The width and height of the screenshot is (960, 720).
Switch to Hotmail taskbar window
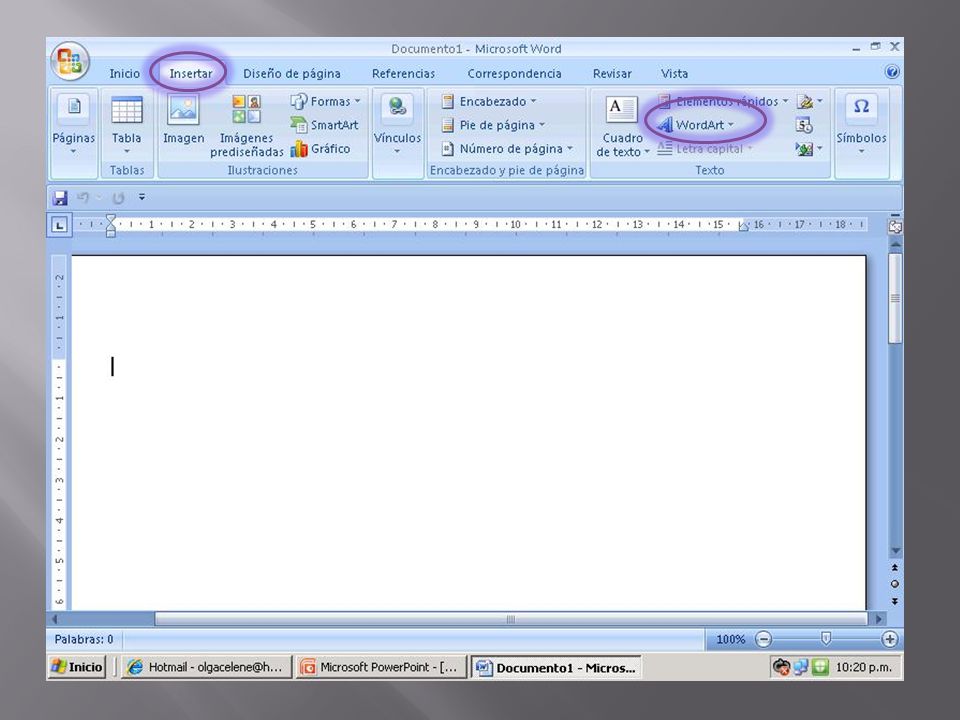(206, 667)
